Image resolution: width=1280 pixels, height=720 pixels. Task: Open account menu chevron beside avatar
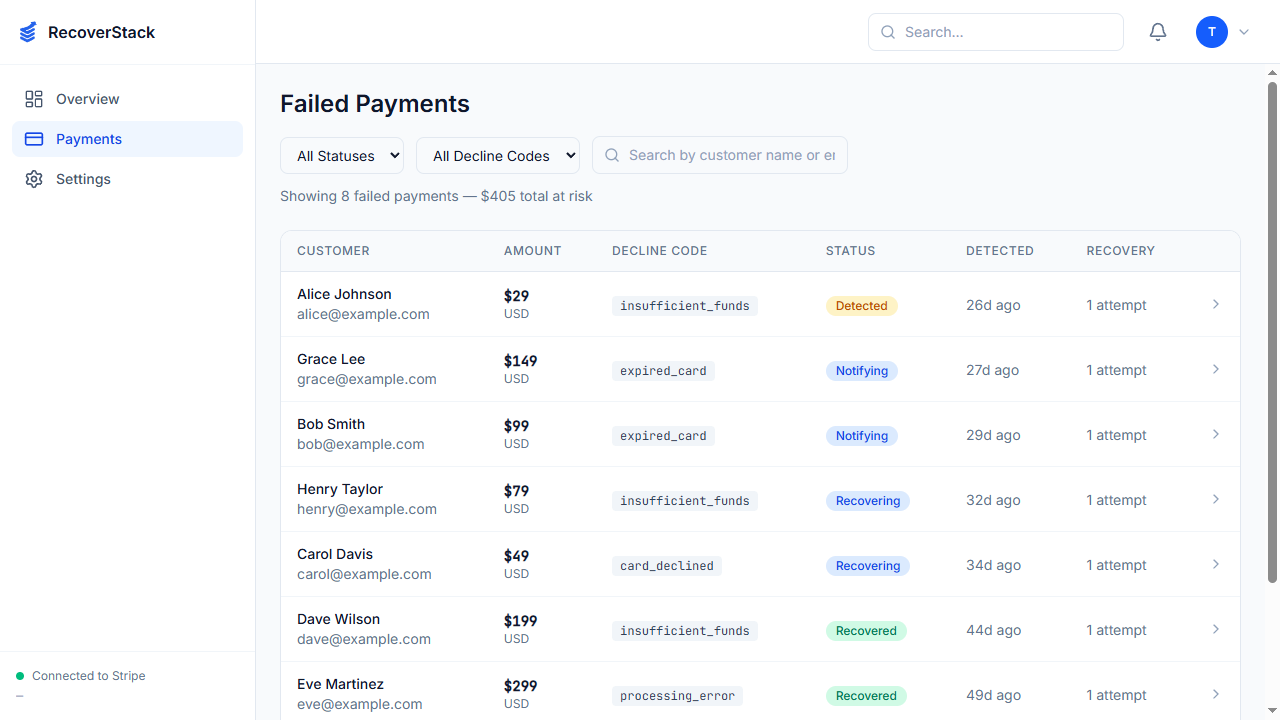[x=1244, y=32]
